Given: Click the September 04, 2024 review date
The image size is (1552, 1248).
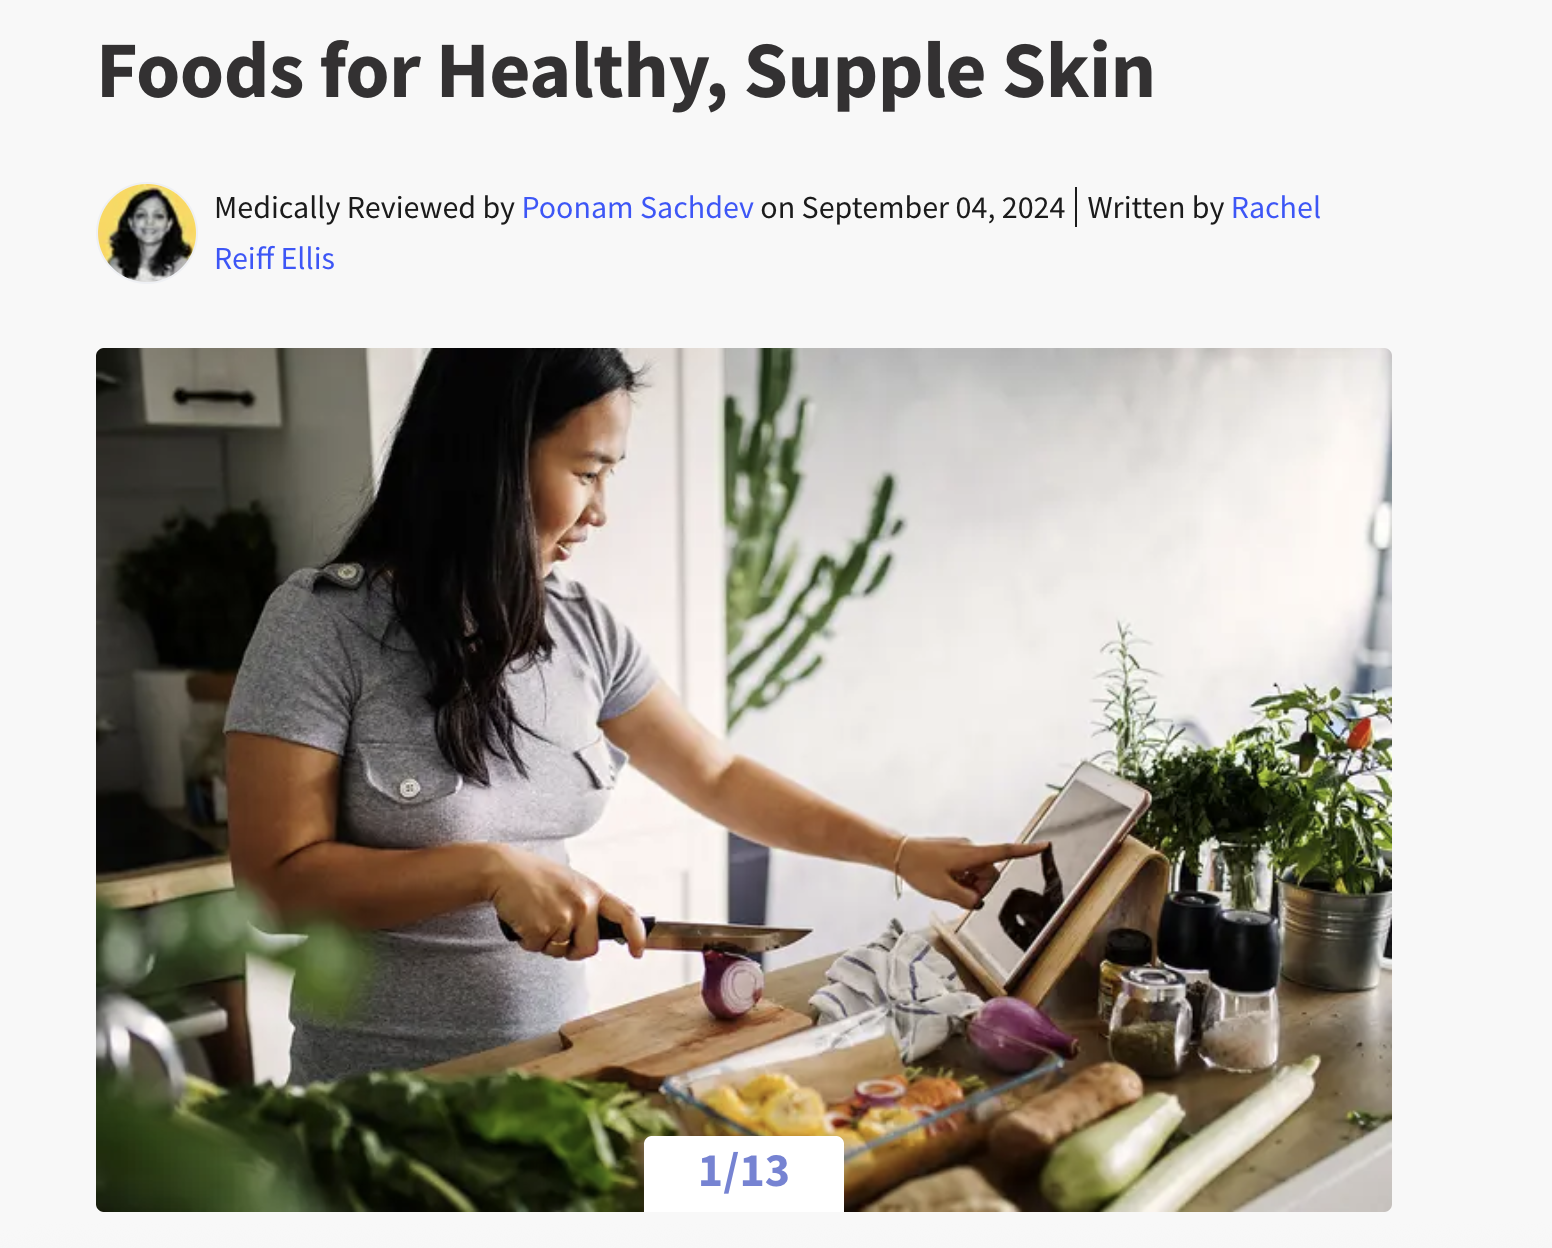Looking at the screenshot, I should 933,208.
